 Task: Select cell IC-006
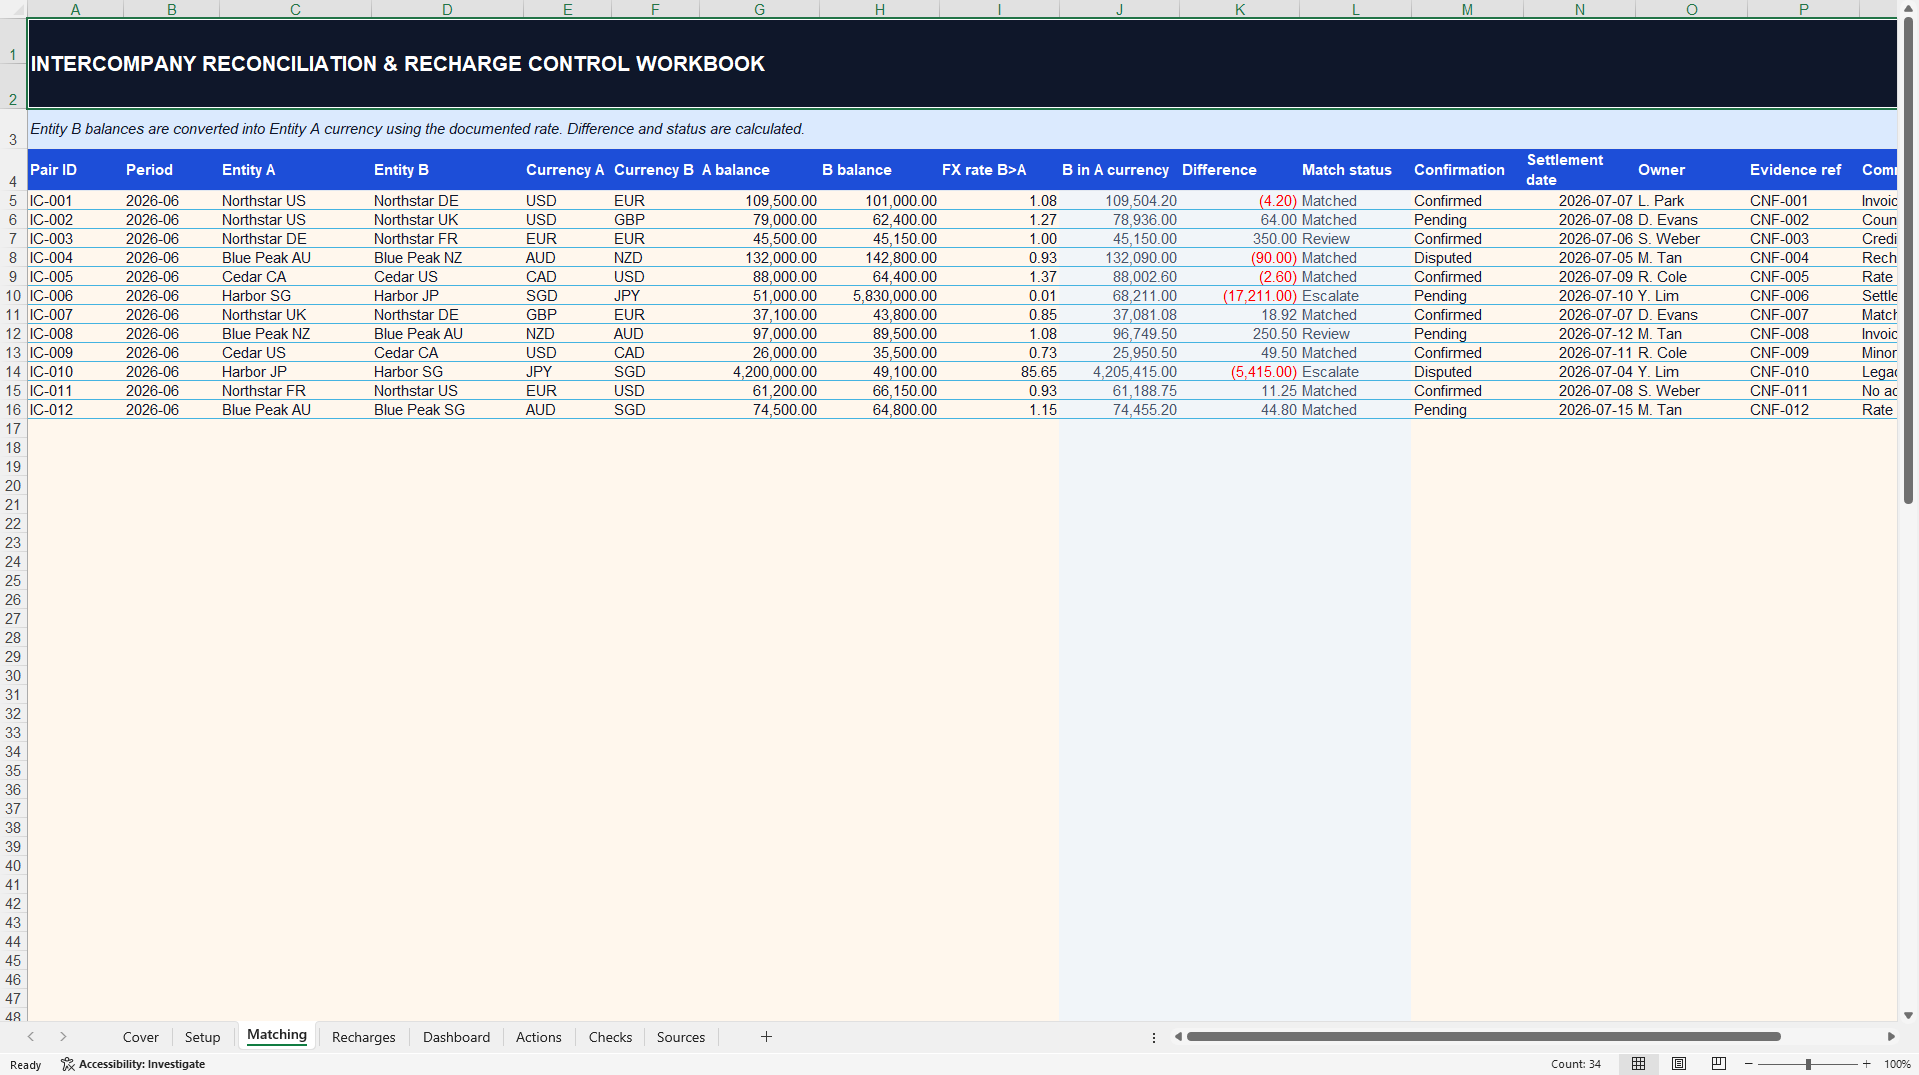click(75, 296)
